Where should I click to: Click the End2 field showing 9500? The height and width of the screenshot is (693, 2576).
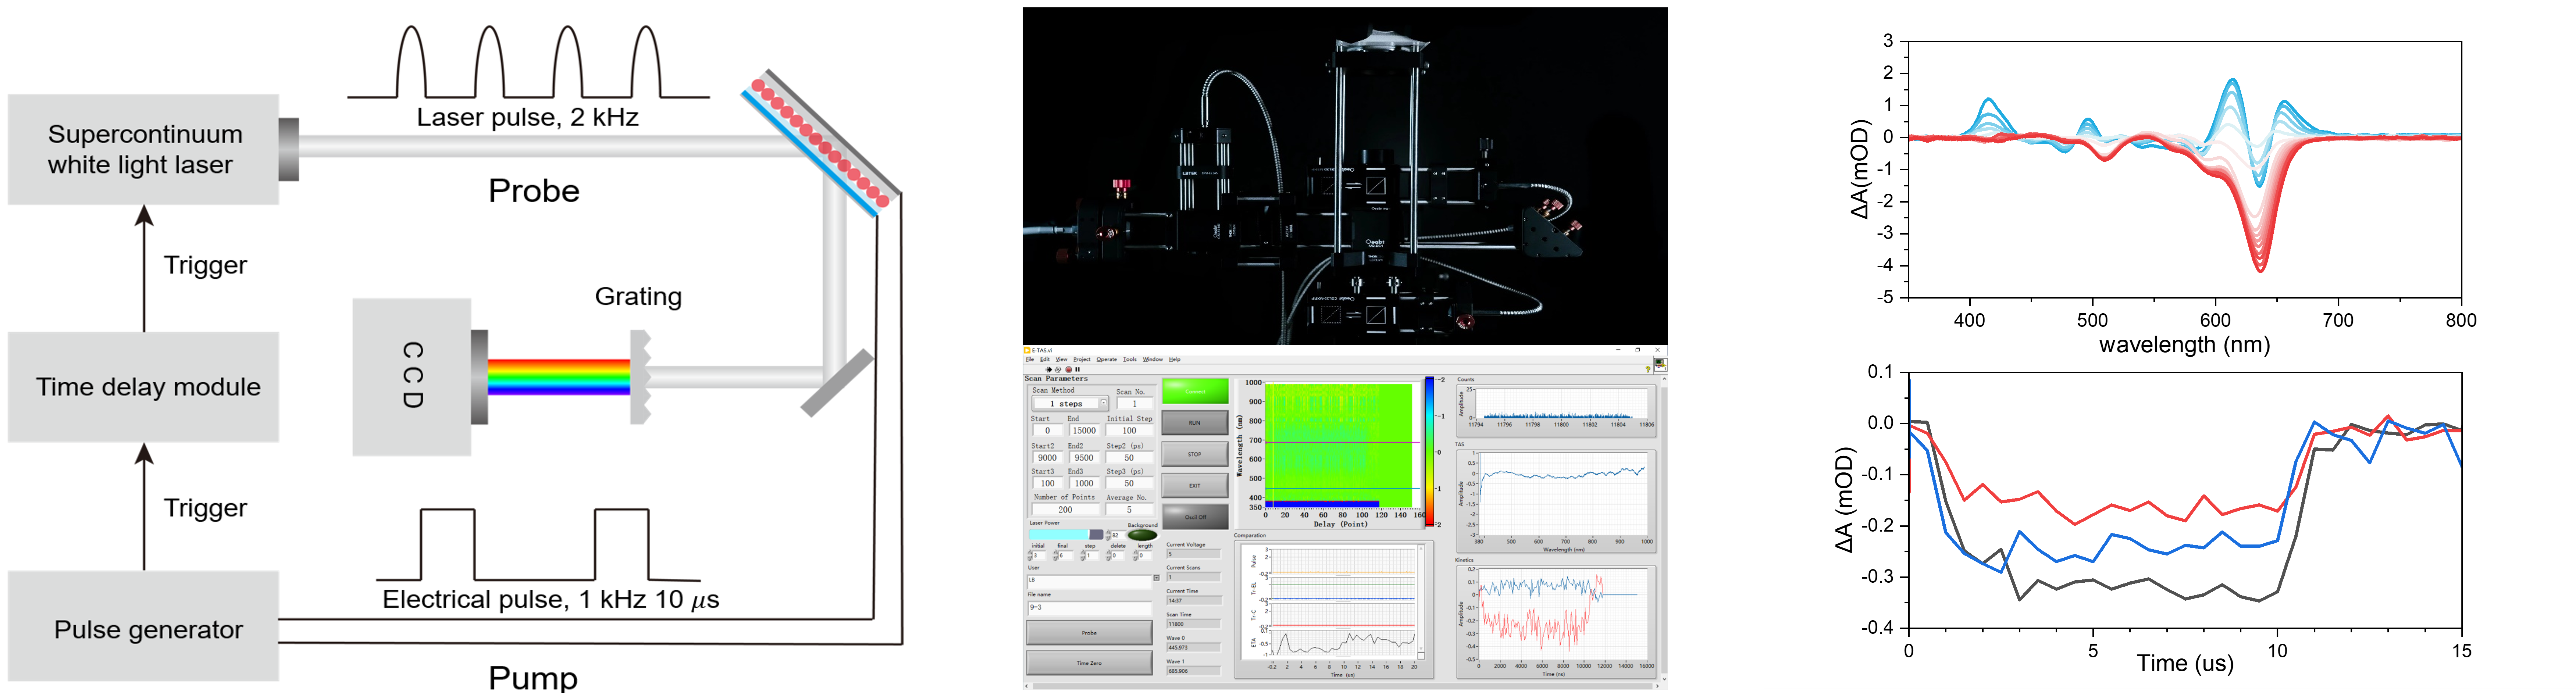tap(1084, 458)
